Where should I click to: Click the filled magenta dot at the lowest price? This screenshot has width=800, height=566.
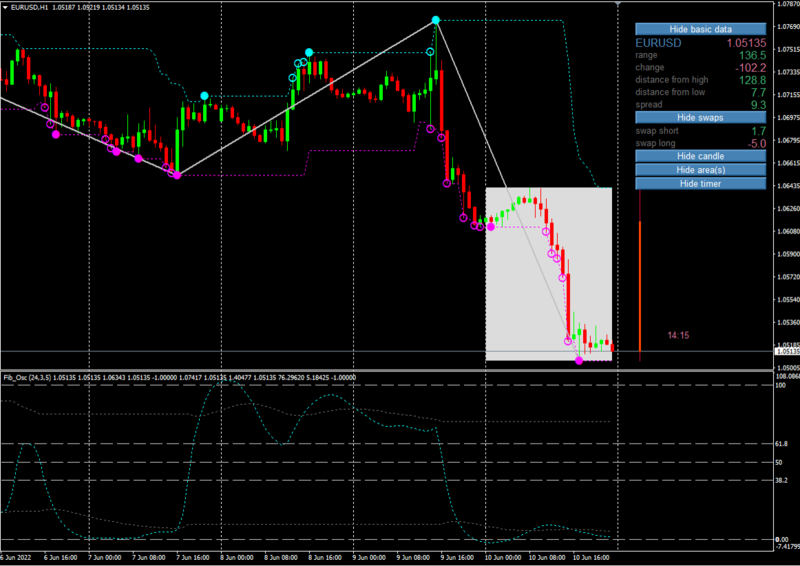[x=579, y=360]
